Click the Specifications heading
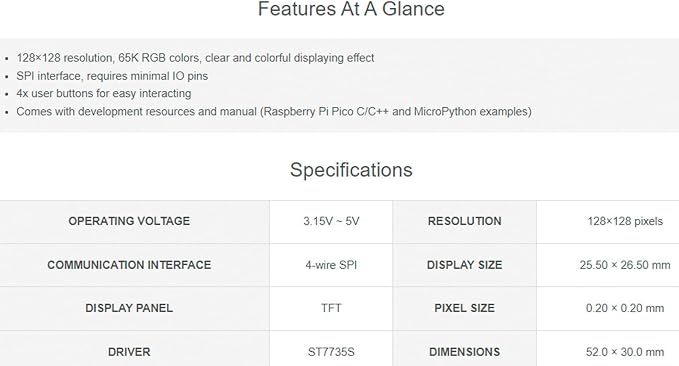Viewport: 679px width, 366px height. pos(351,170)
